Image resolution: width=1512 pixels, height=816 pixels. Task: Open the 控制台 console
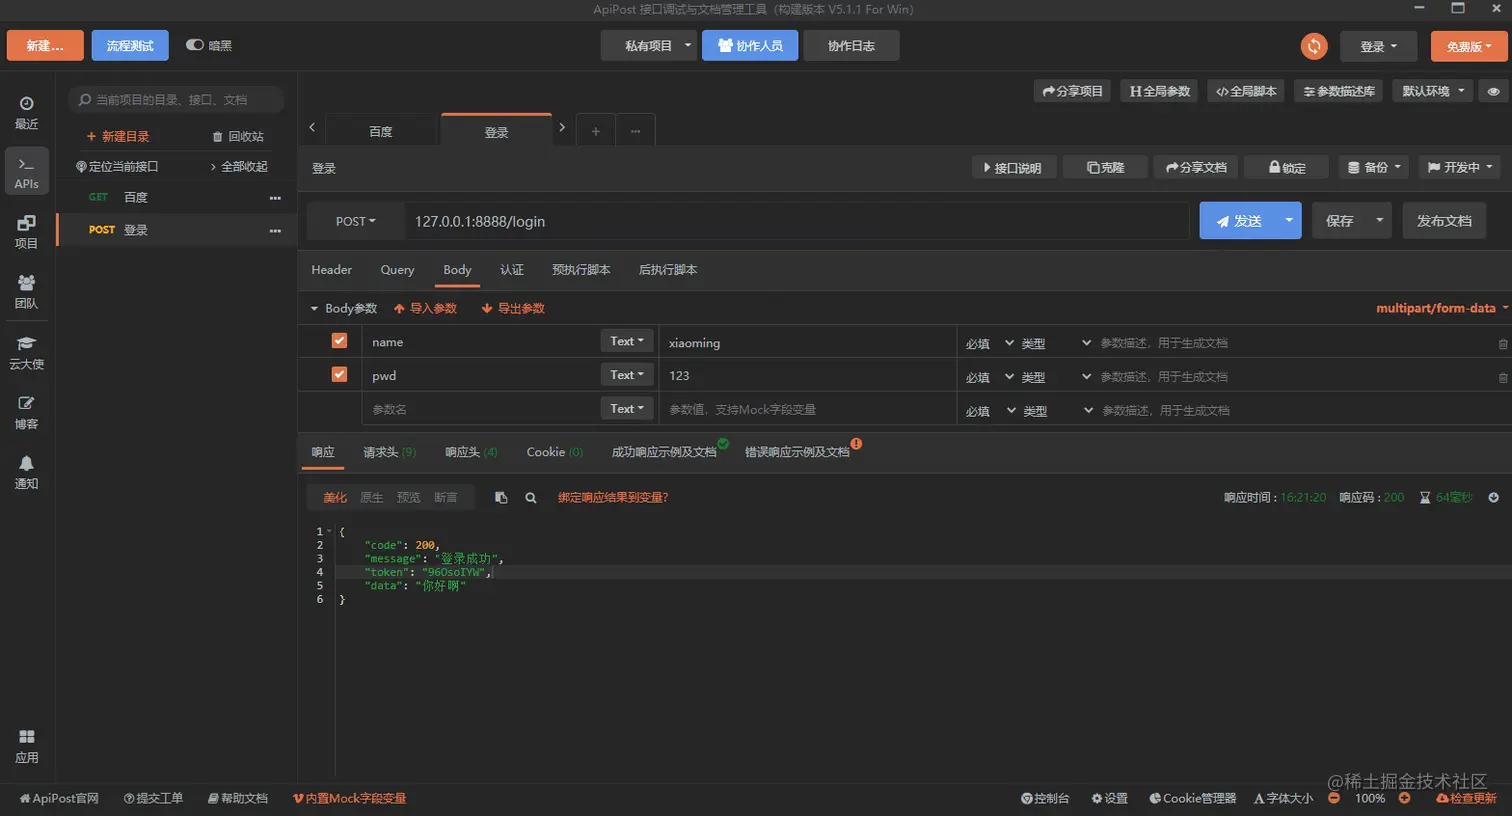pyautogui.click(x=1045, y=798)
